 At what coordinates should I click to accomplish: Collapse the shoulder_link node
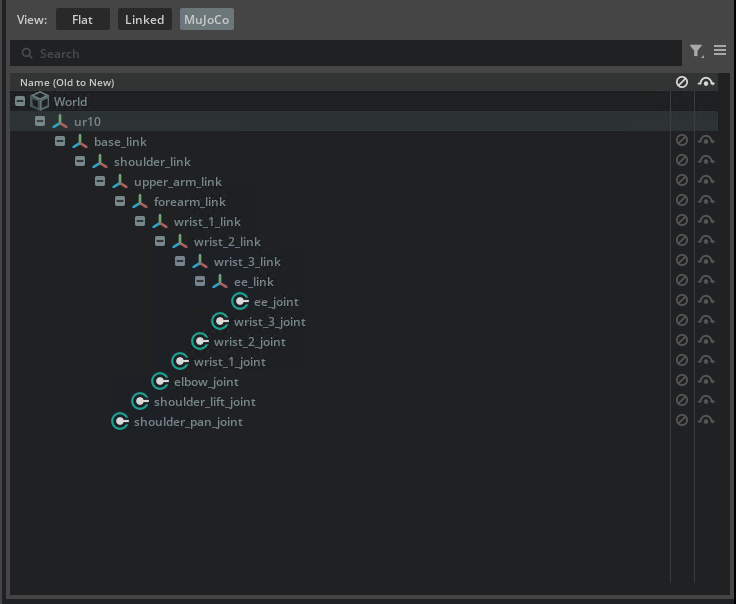coord(80,161)
